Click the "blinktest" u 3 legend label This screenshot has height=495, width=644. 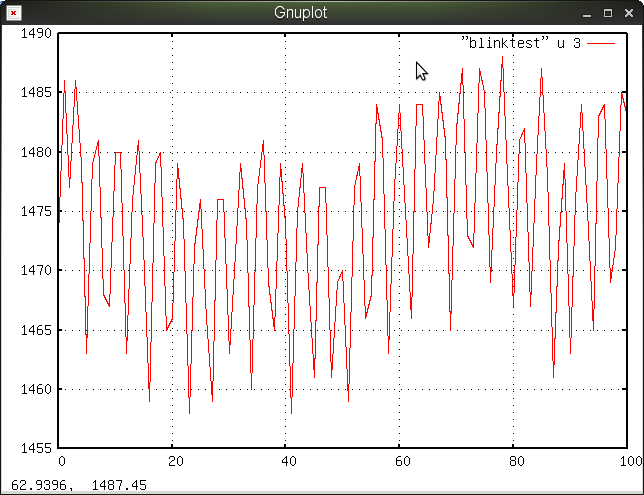coord(520,44)
